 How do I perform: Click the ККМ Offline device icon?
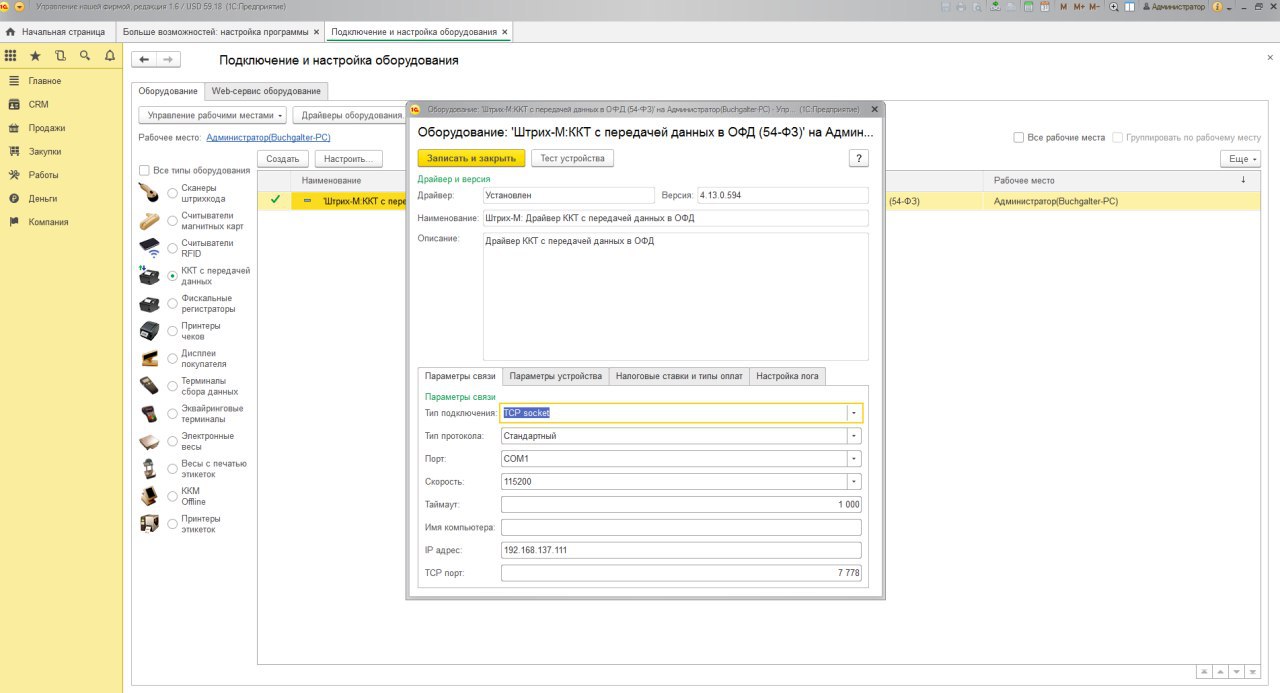(149, 496)
